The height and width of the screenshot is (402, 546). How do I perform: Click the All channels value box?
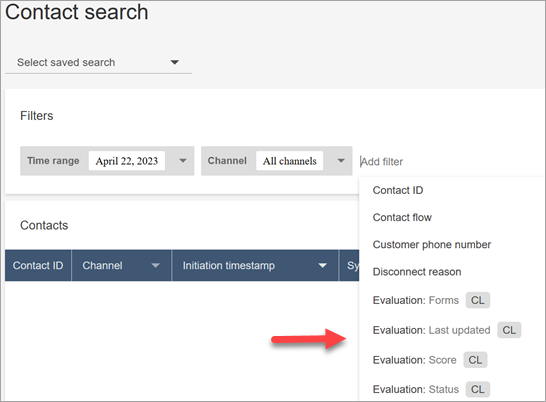tap(289, 161)
